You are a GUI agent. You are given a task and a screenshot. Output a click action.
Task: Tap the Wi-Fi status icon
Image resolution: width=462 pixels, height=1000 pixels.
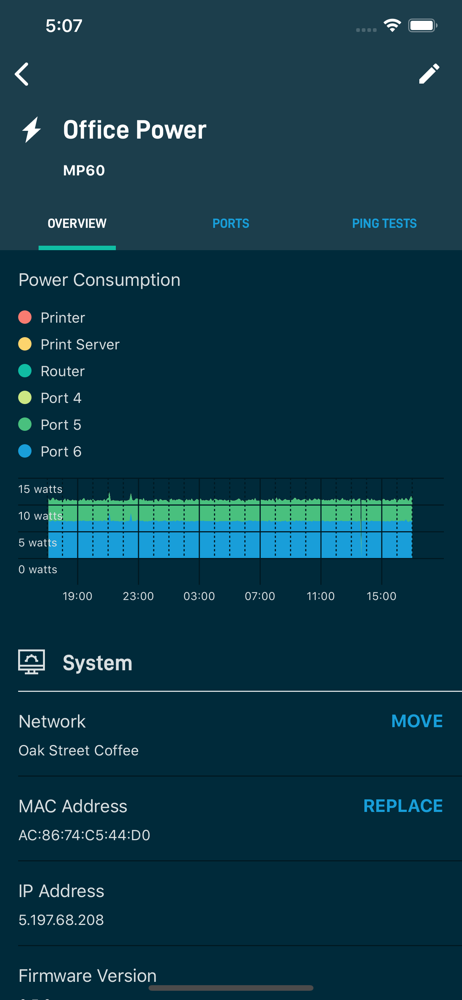(392, 26)
